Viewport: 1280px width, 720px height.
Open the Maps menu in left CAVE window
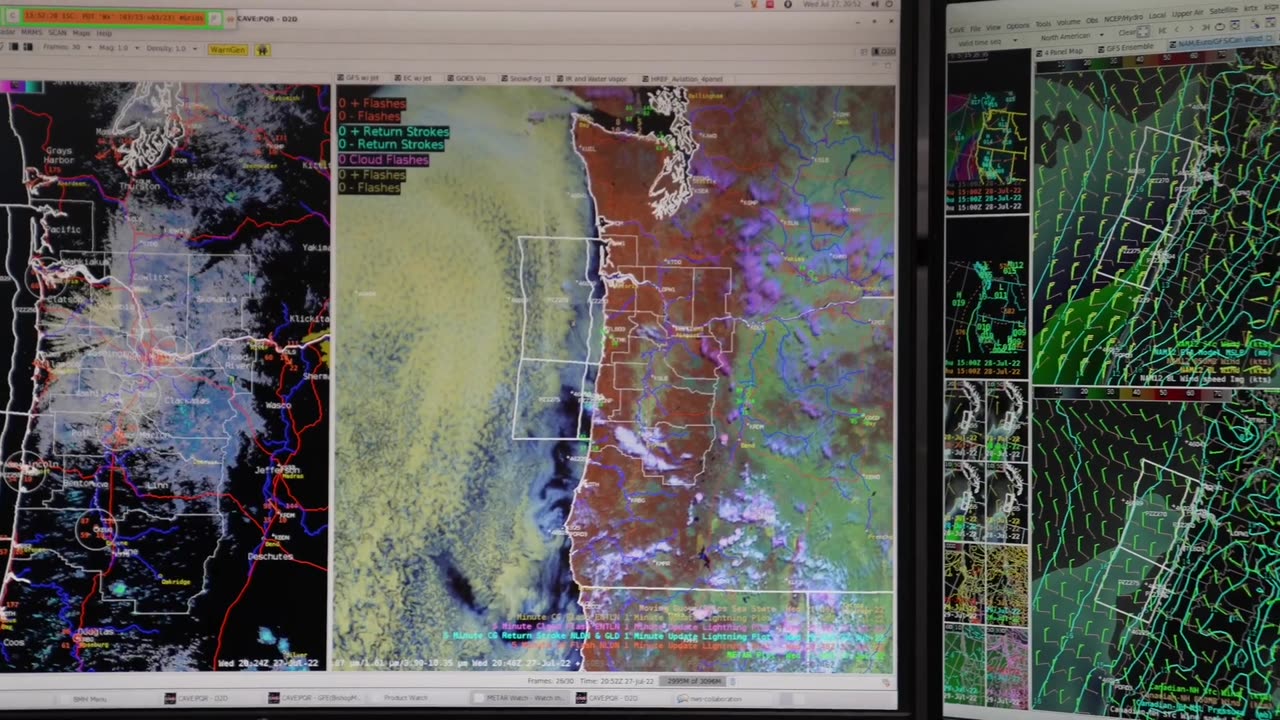pyautogui.click(x=81, y=33)
